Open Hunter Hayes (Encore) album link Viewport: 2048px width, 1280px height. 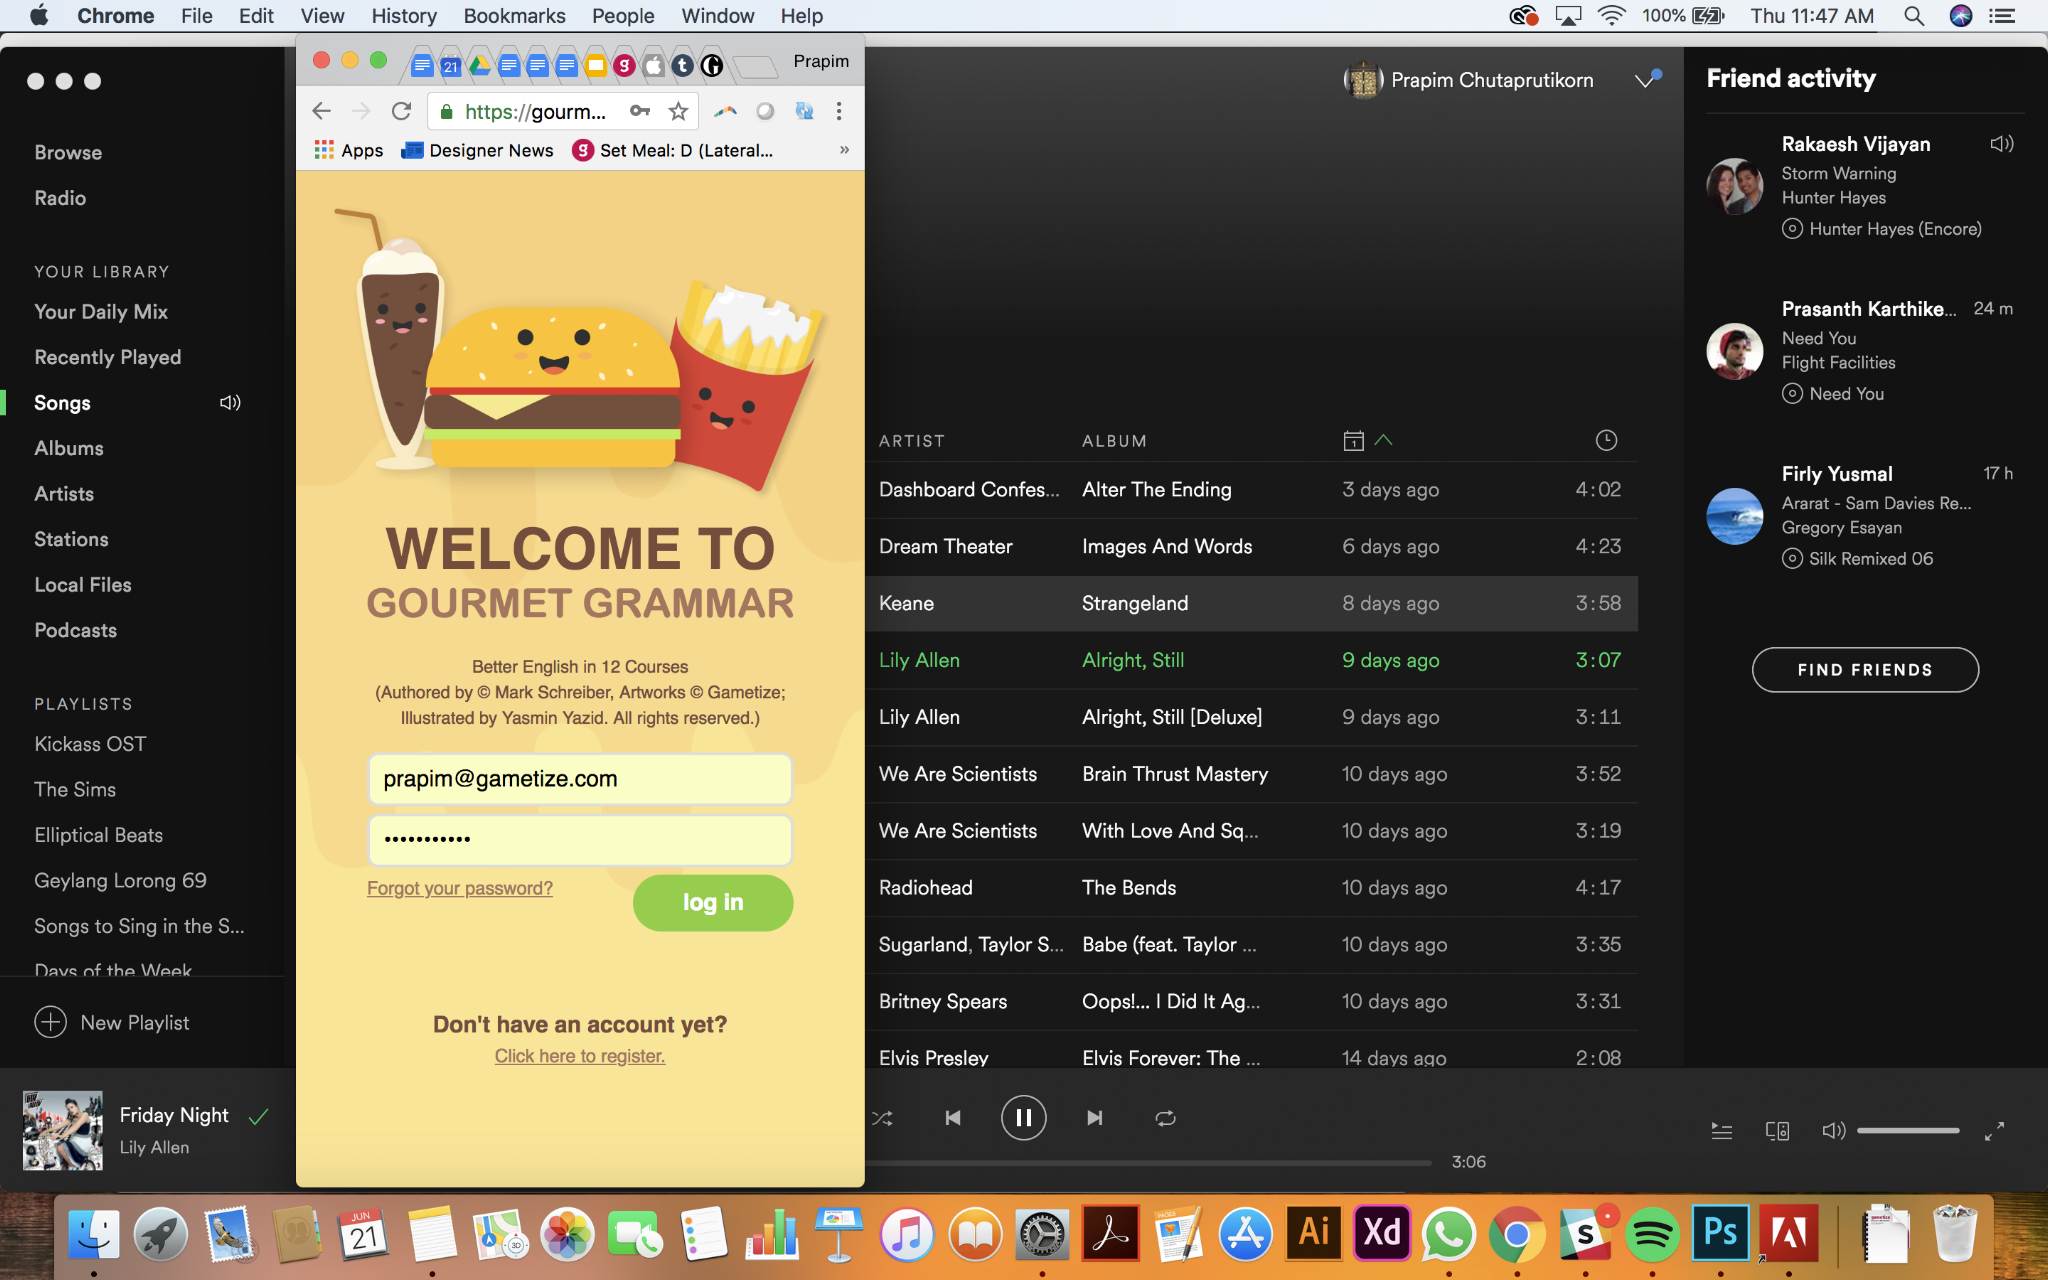(x=1895, y=229)
